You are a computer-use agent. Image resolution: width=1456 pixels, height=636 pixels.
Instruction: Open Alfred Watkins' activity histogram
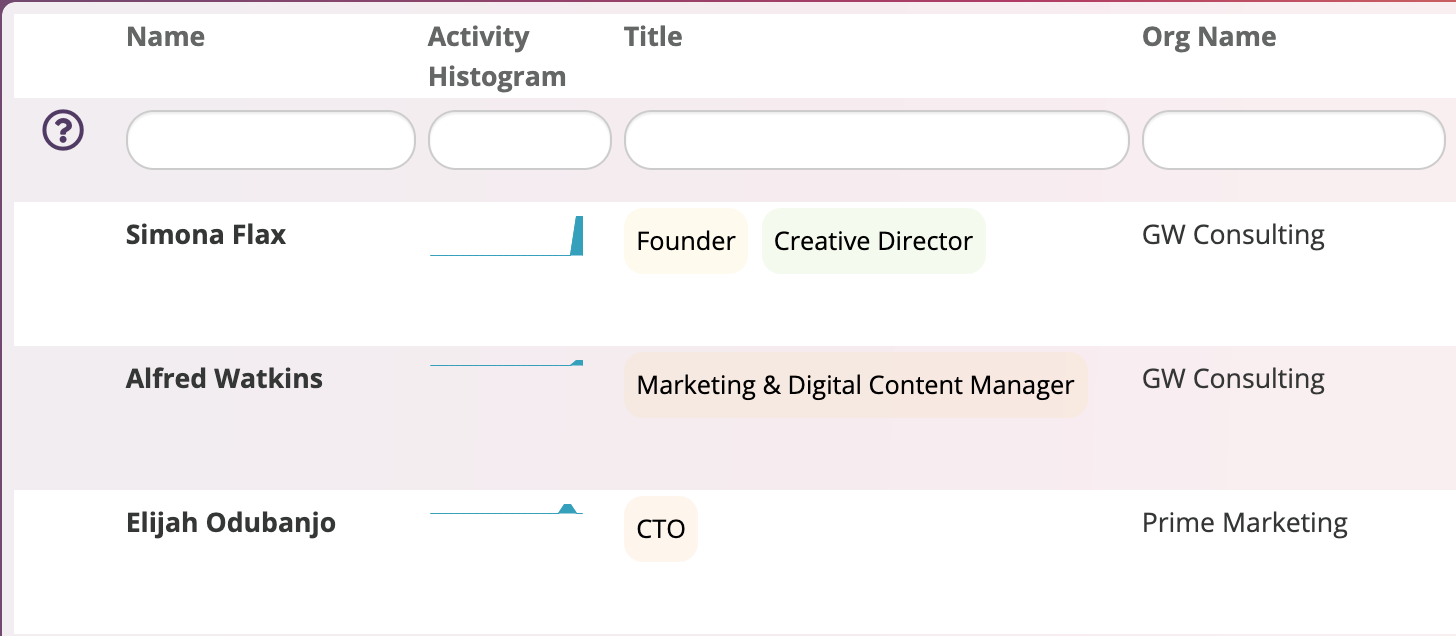pos(507,363)
